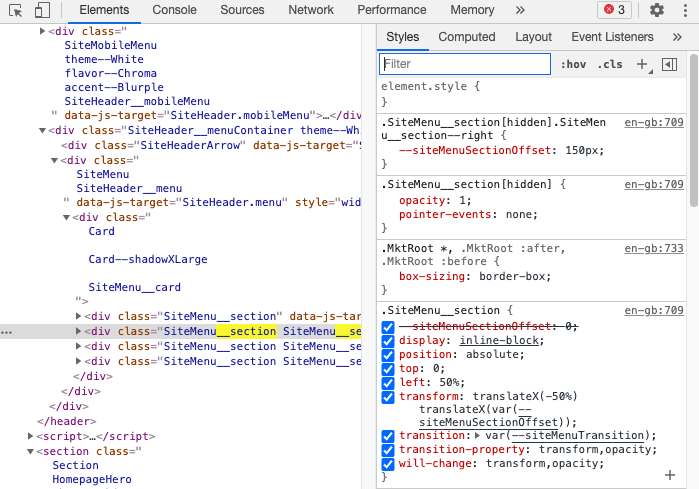Expand the SiteMobileMenu div node
Screen dimensions: 699x489
click(42, 31)
